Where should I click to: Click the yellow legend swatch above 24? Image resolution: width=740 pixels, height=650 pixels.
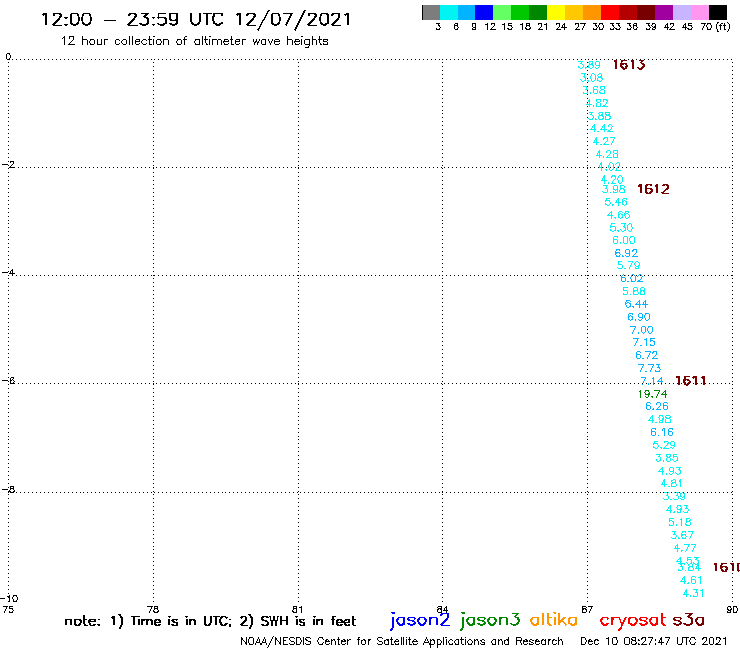[x=556, y=12]
